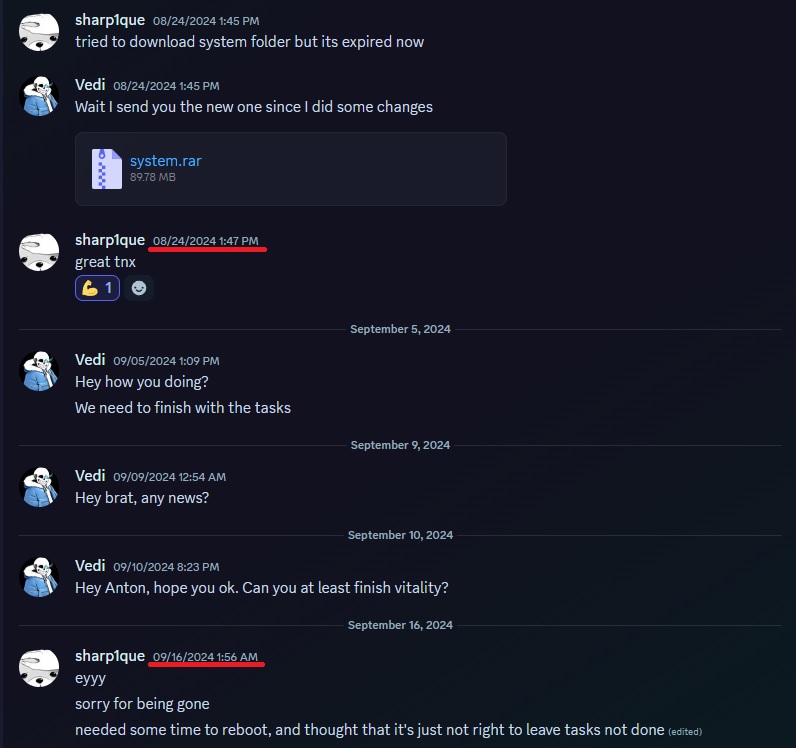Click the September 16, 2024 date divider
This screenshot has height=748, width=796.
pyautogui.click(x=400, y=625)
